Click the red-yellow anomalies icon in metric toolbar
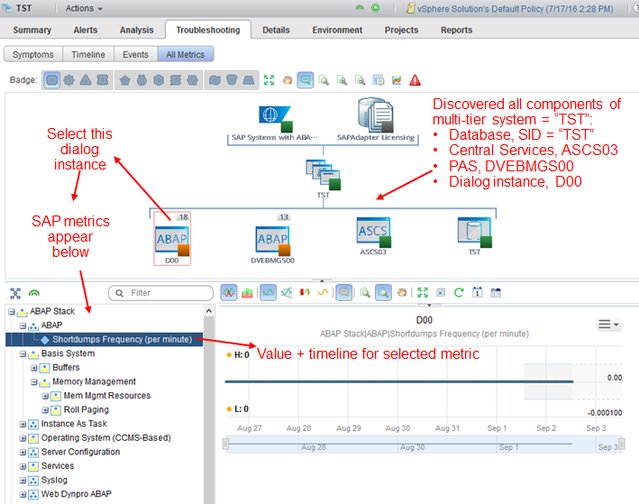The image size is (639, 504). [x=304, y=293]
